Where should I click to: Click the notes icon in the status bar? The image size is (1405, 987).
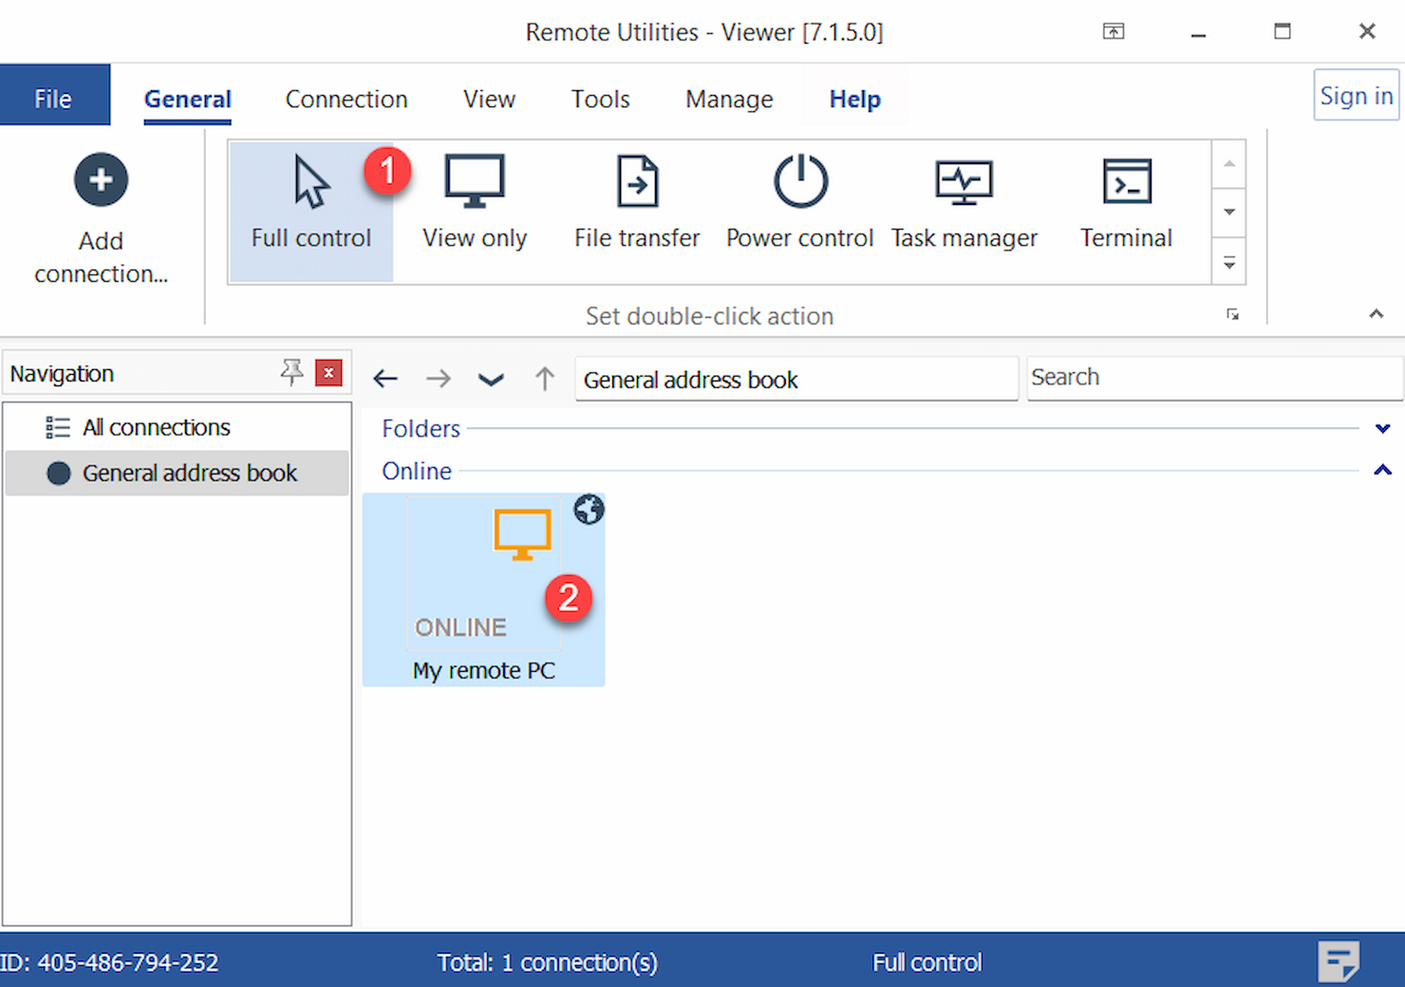click(x=1339, y=961)
